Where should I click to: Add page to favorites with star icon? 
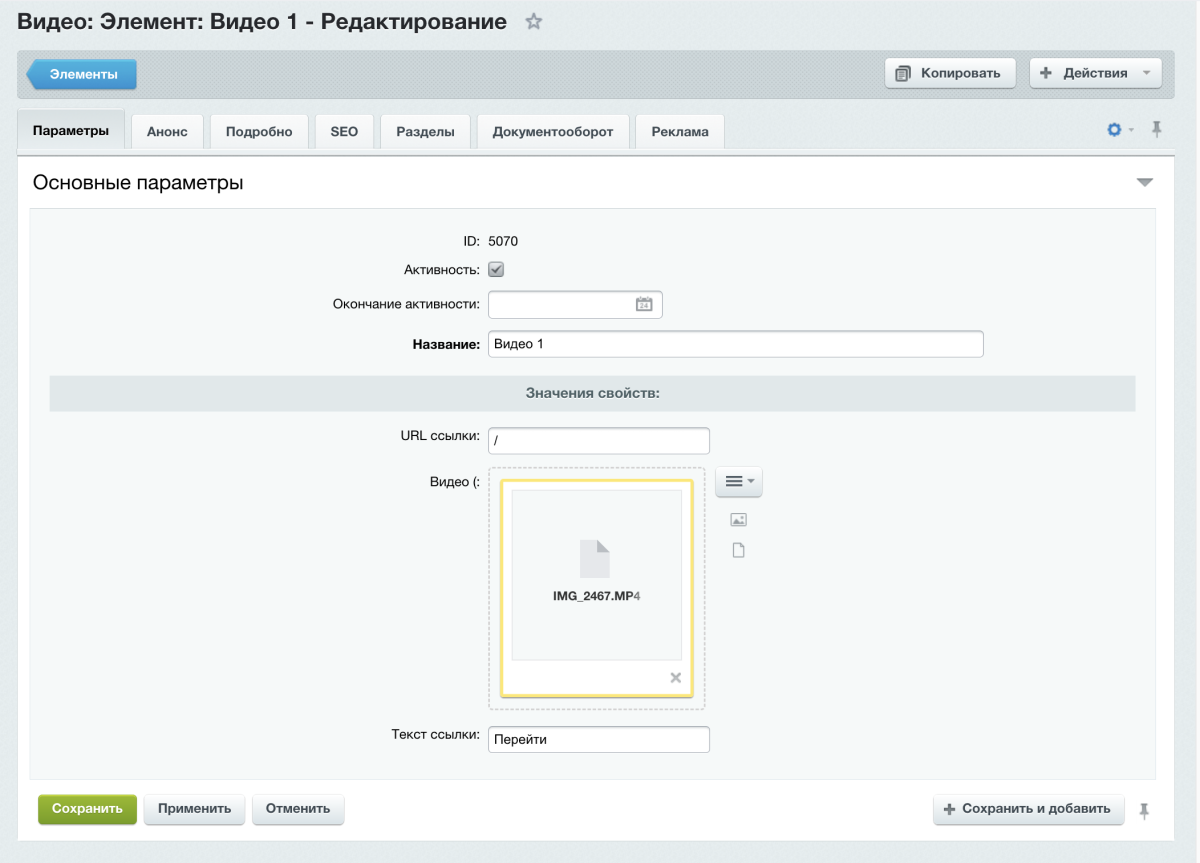(x=534, y=22)
